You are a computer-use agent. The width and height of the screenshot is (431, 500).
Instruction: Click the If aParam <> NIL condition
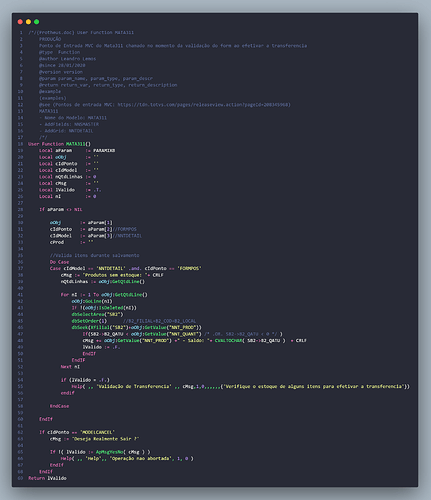(x=61, y=210)
